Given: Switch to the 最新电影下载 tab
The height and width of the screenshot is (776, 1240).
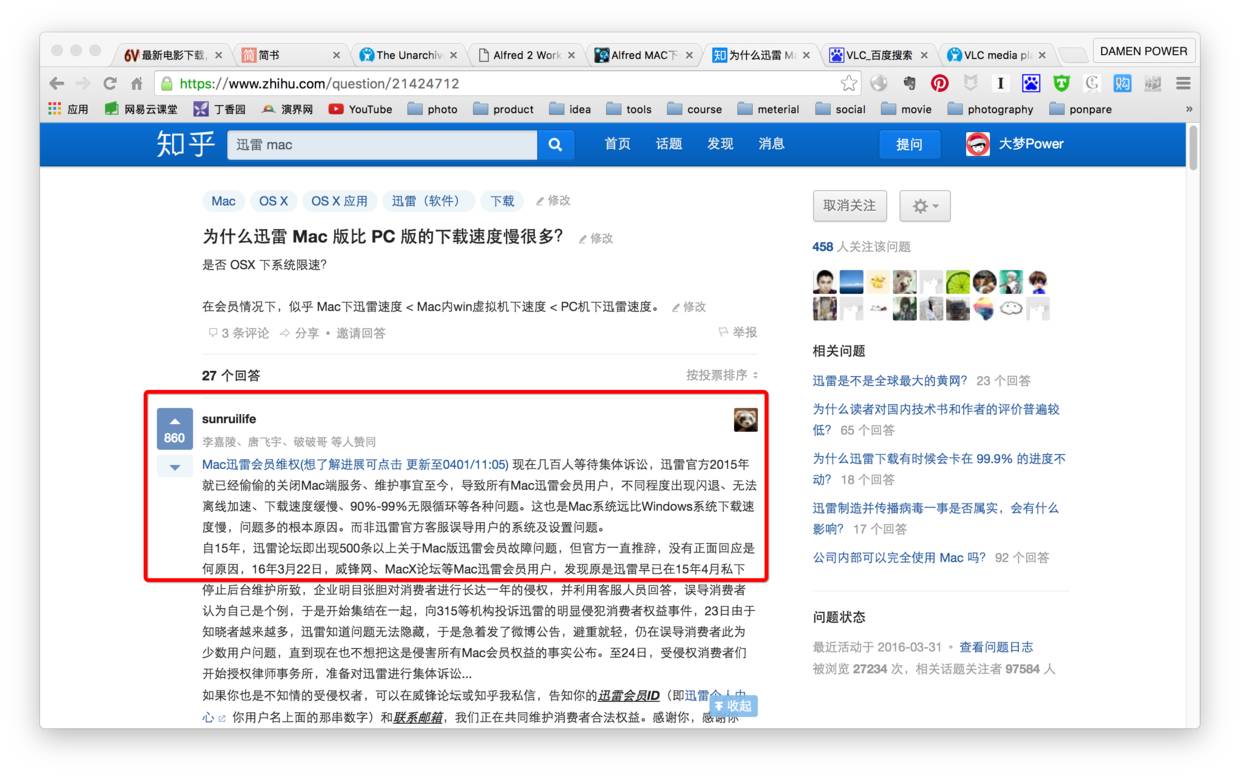Looking at the screenshot, I should tap(173, 55).
